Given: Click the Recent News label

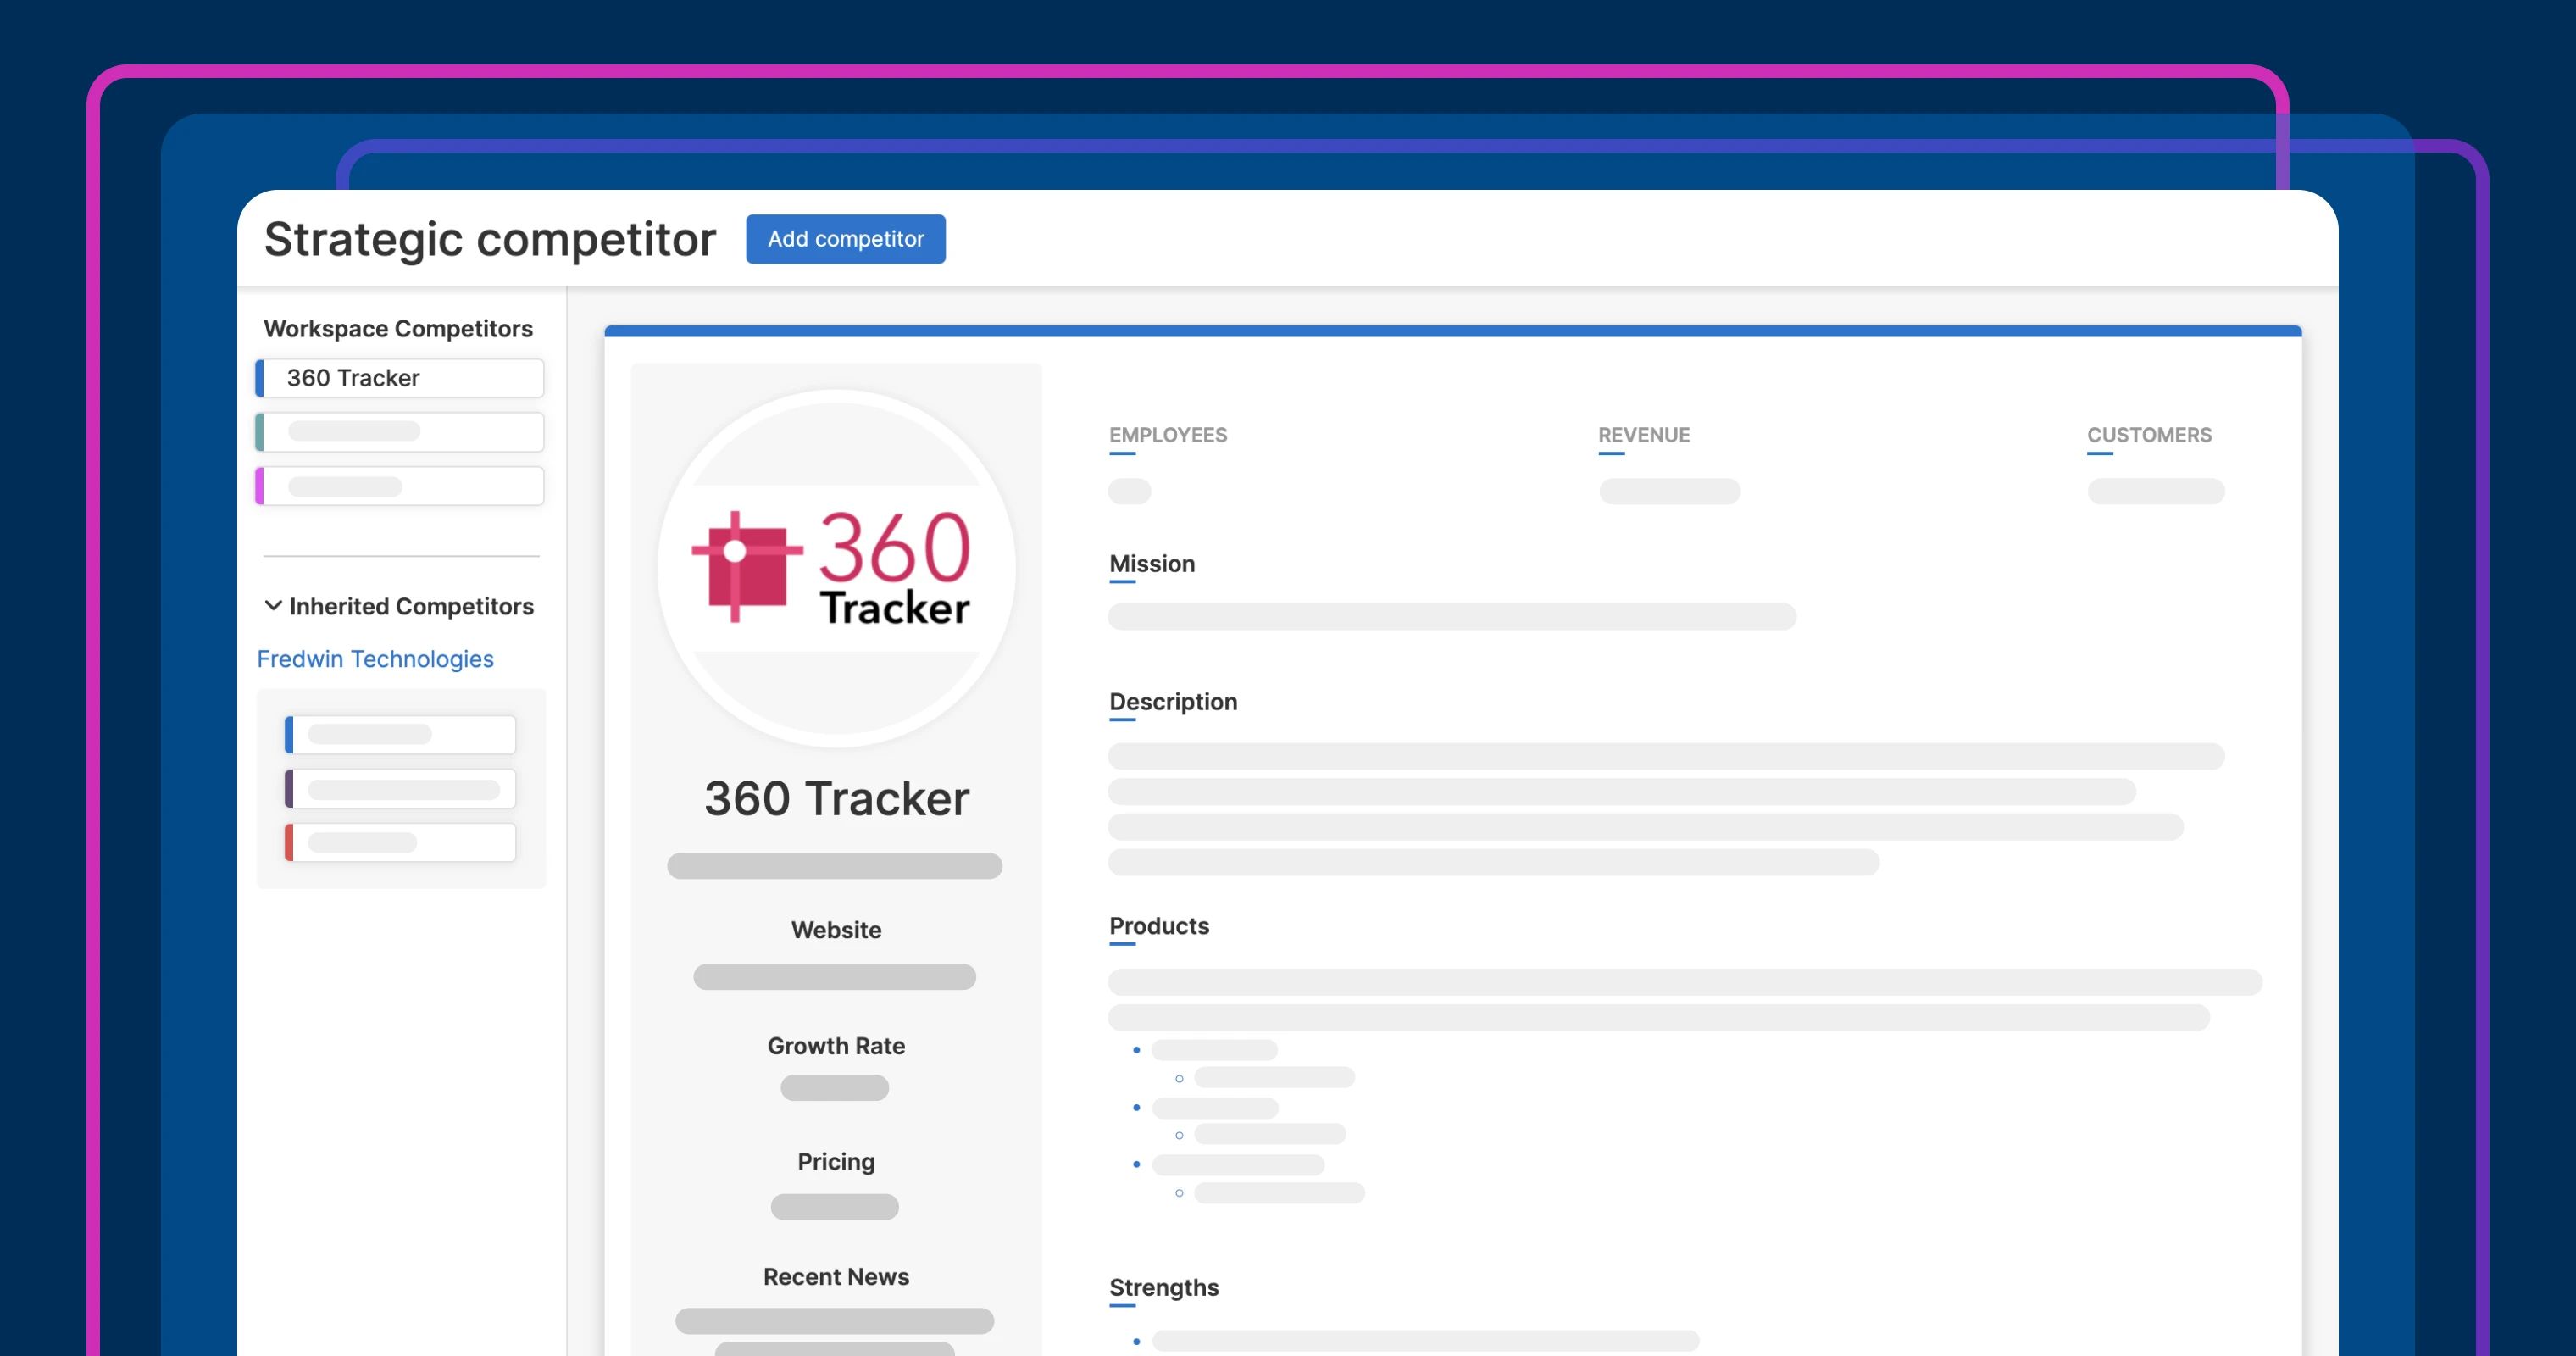Looking at the screenshot, I should coord(835,1277).
